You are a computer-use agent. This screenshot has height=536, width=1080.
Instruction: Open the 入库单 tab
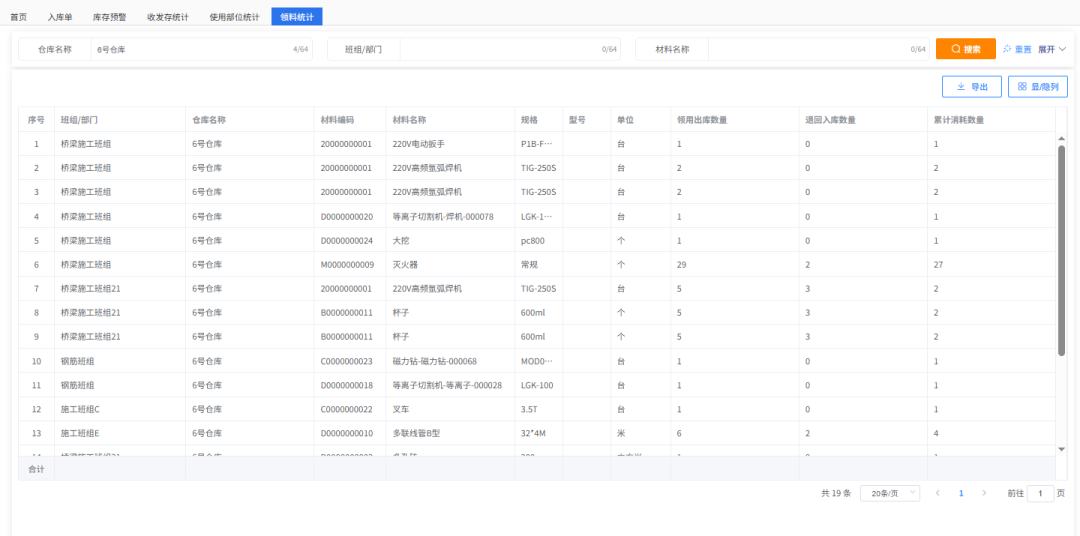point(60,17)
